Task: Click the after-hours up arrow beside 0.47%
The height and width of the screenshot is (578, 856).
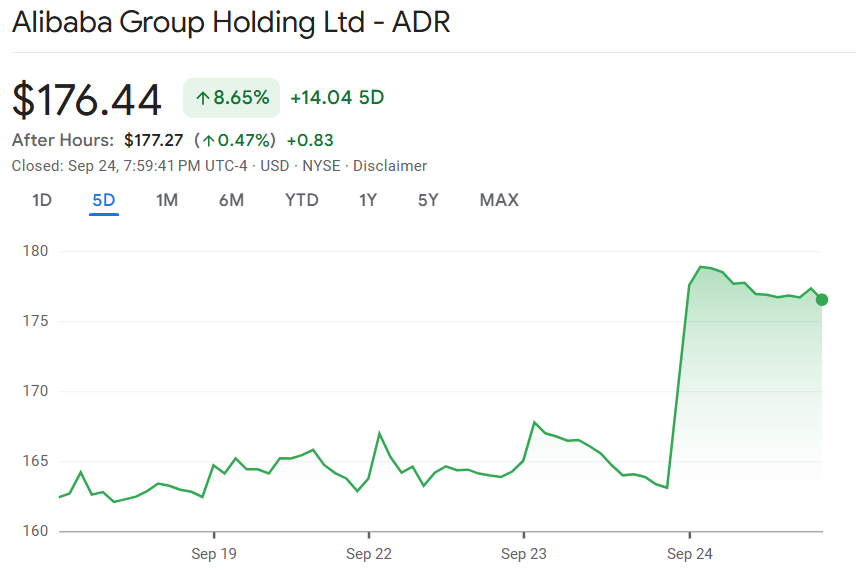Action: point(209,141)
